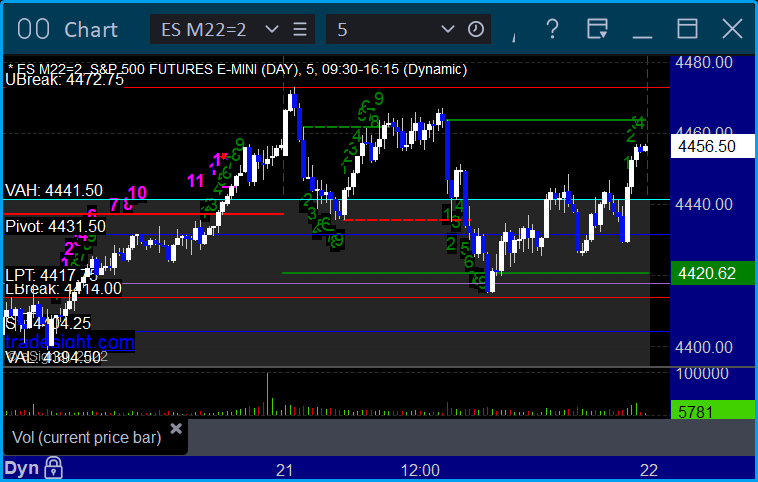Image resolution: width=758 pixels, height=482 pixels.
Task: Open the symbol list menu icon
Action: point(300,29)
